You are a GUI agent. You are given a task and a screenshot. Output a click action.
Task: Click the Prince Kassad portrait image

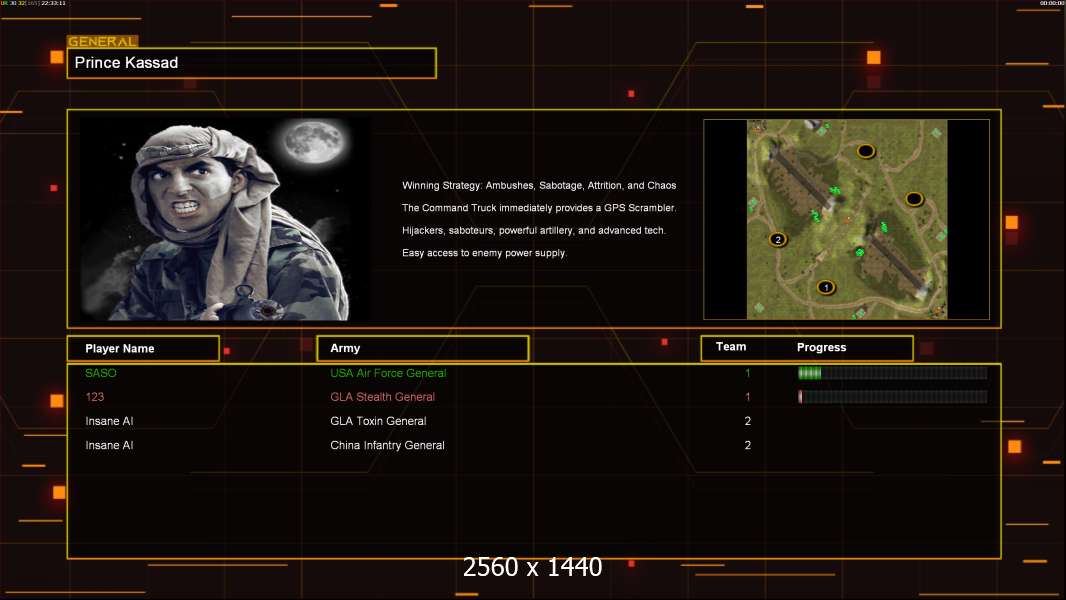pos(225,219)
